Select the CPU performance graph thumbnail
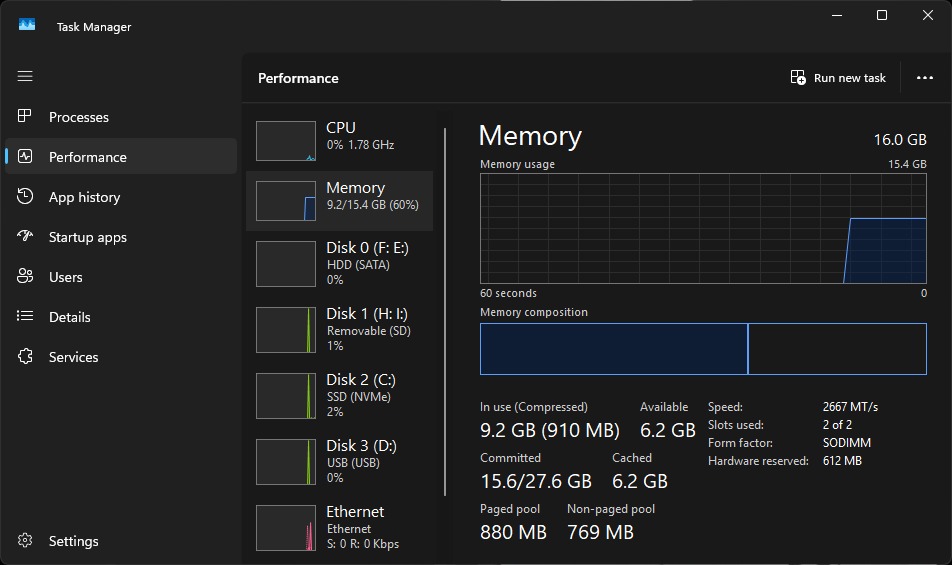Screen dimensions: 952x565 click(x=286, y=141)
